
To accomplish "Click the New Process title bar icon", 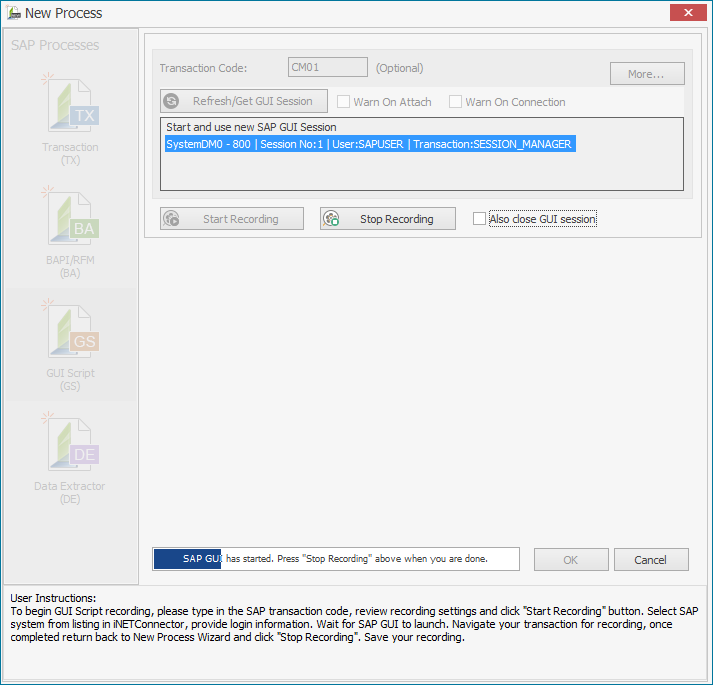I will coord(13,13).
